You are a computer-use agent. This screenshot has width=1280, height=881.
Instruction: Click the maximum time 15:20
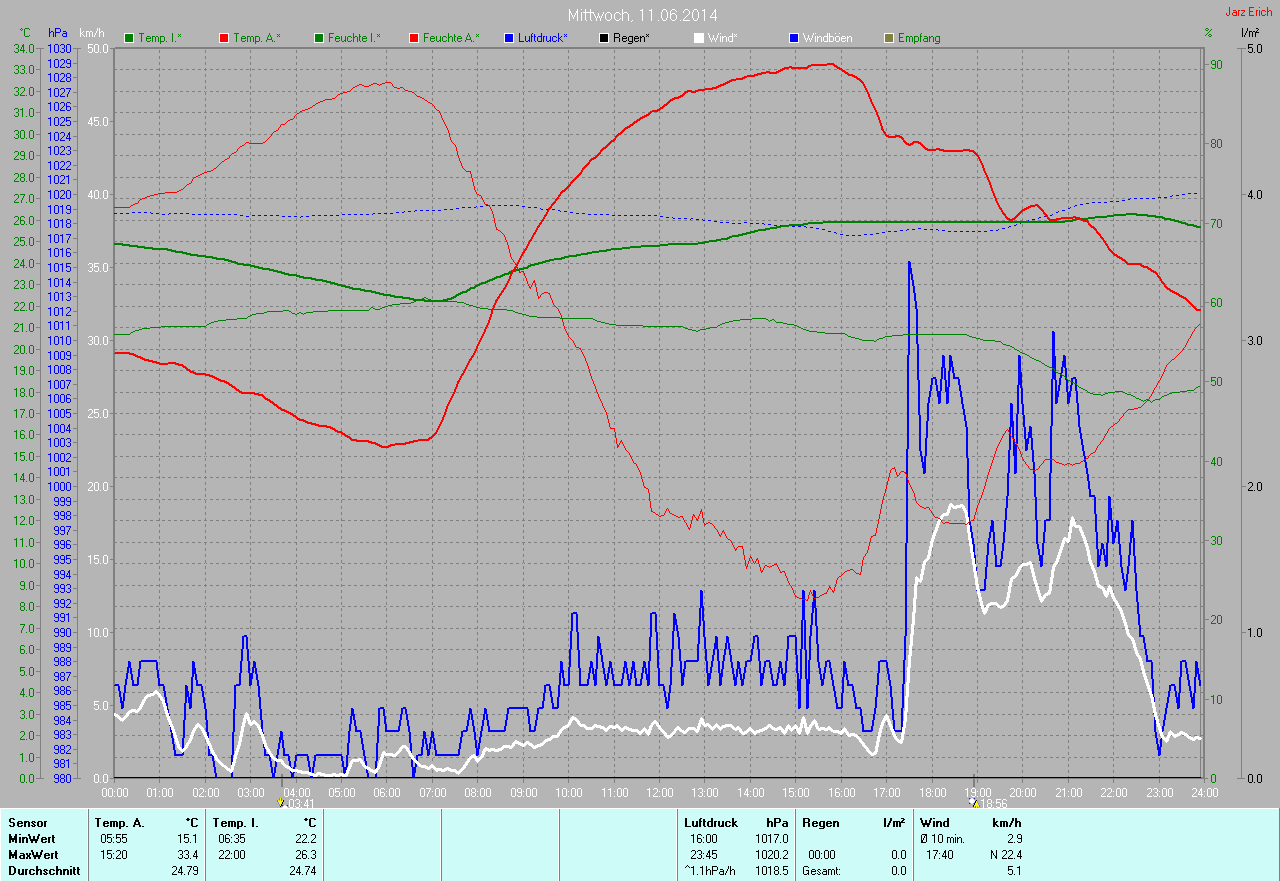click(114, 855)
